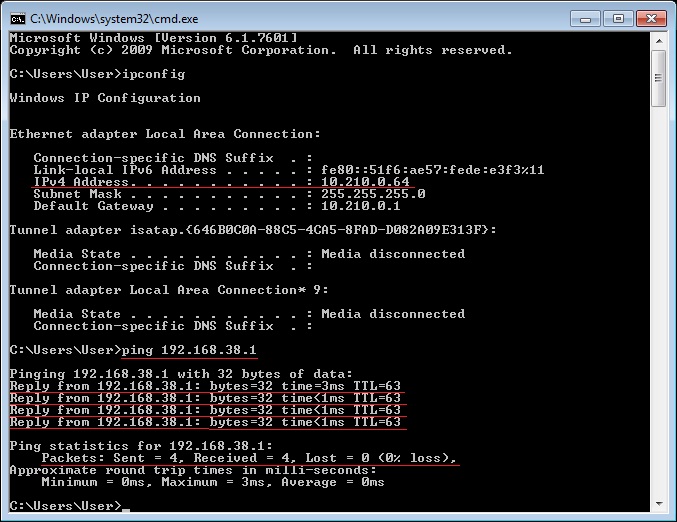Click the typed ping 192.168.38.1 command
The width and height of the screenshot is (677, 522).
pos(189,350)
